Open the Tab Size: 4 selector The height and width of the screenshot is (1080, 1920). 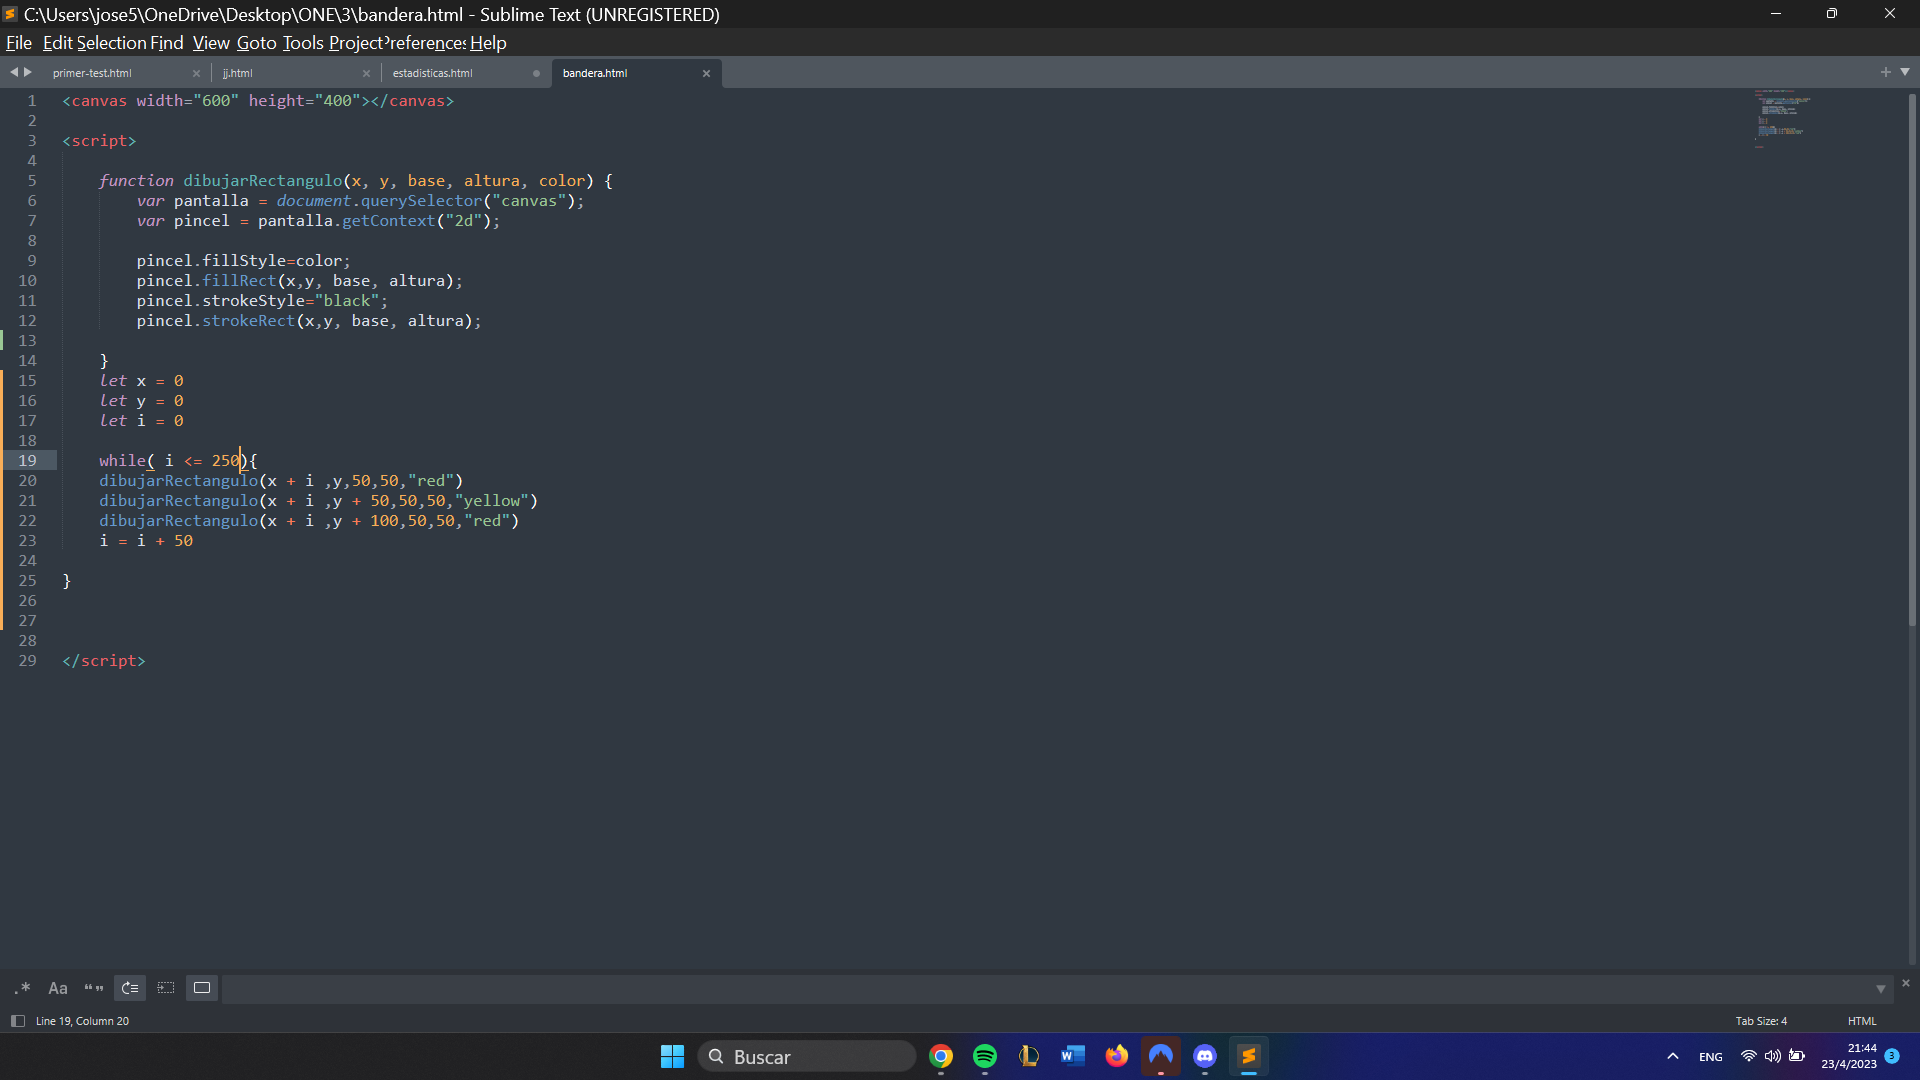(x=1761, y=1021)
